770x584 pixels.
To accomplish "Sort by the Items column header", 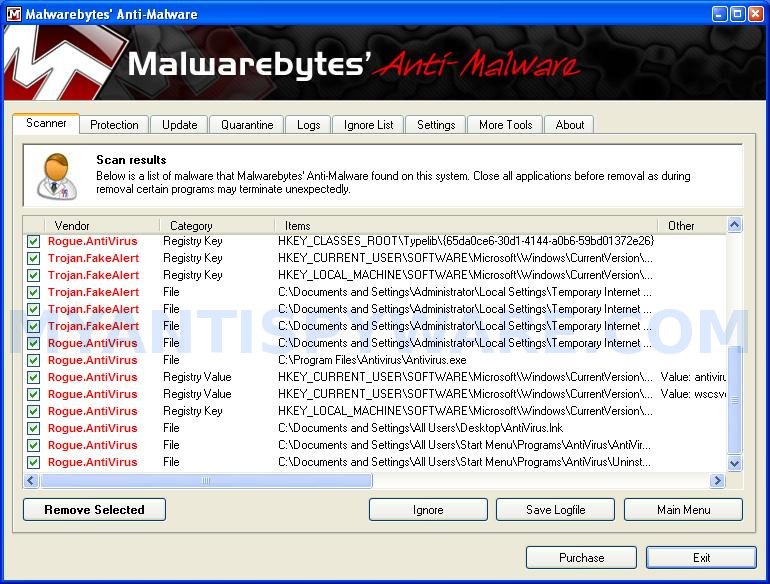I will pos(466,225).
